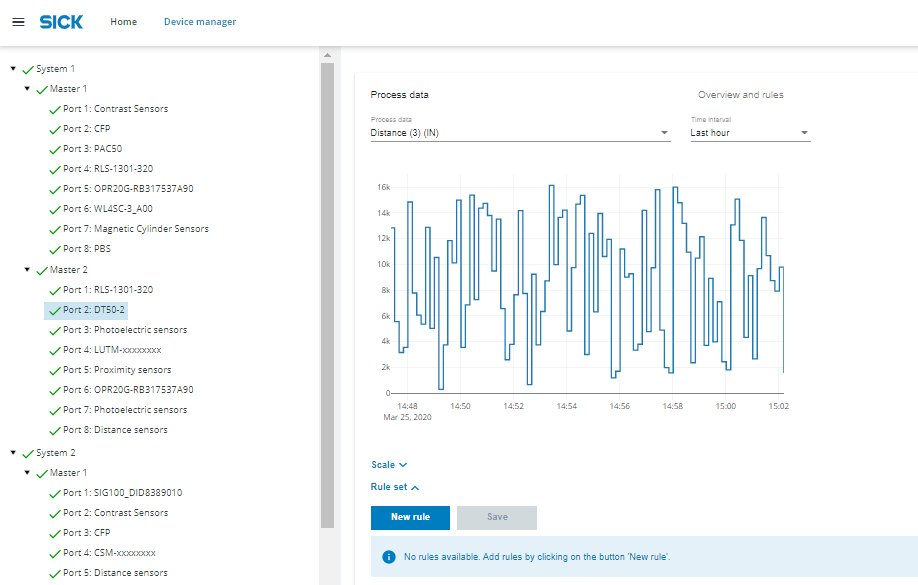Click the device tree vertical scrollbar thumb
Screen dimensions: 918x585
[327, 296]
